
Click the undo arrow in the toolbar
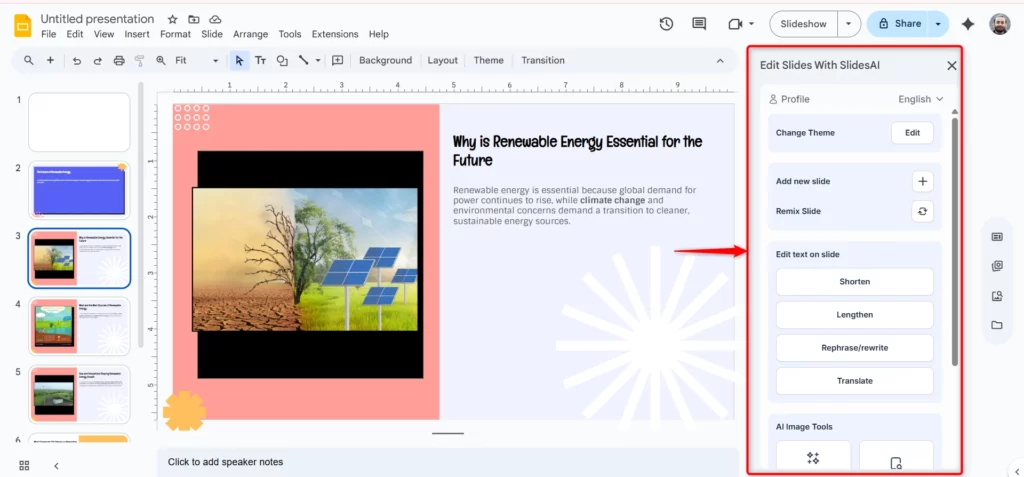77,61
